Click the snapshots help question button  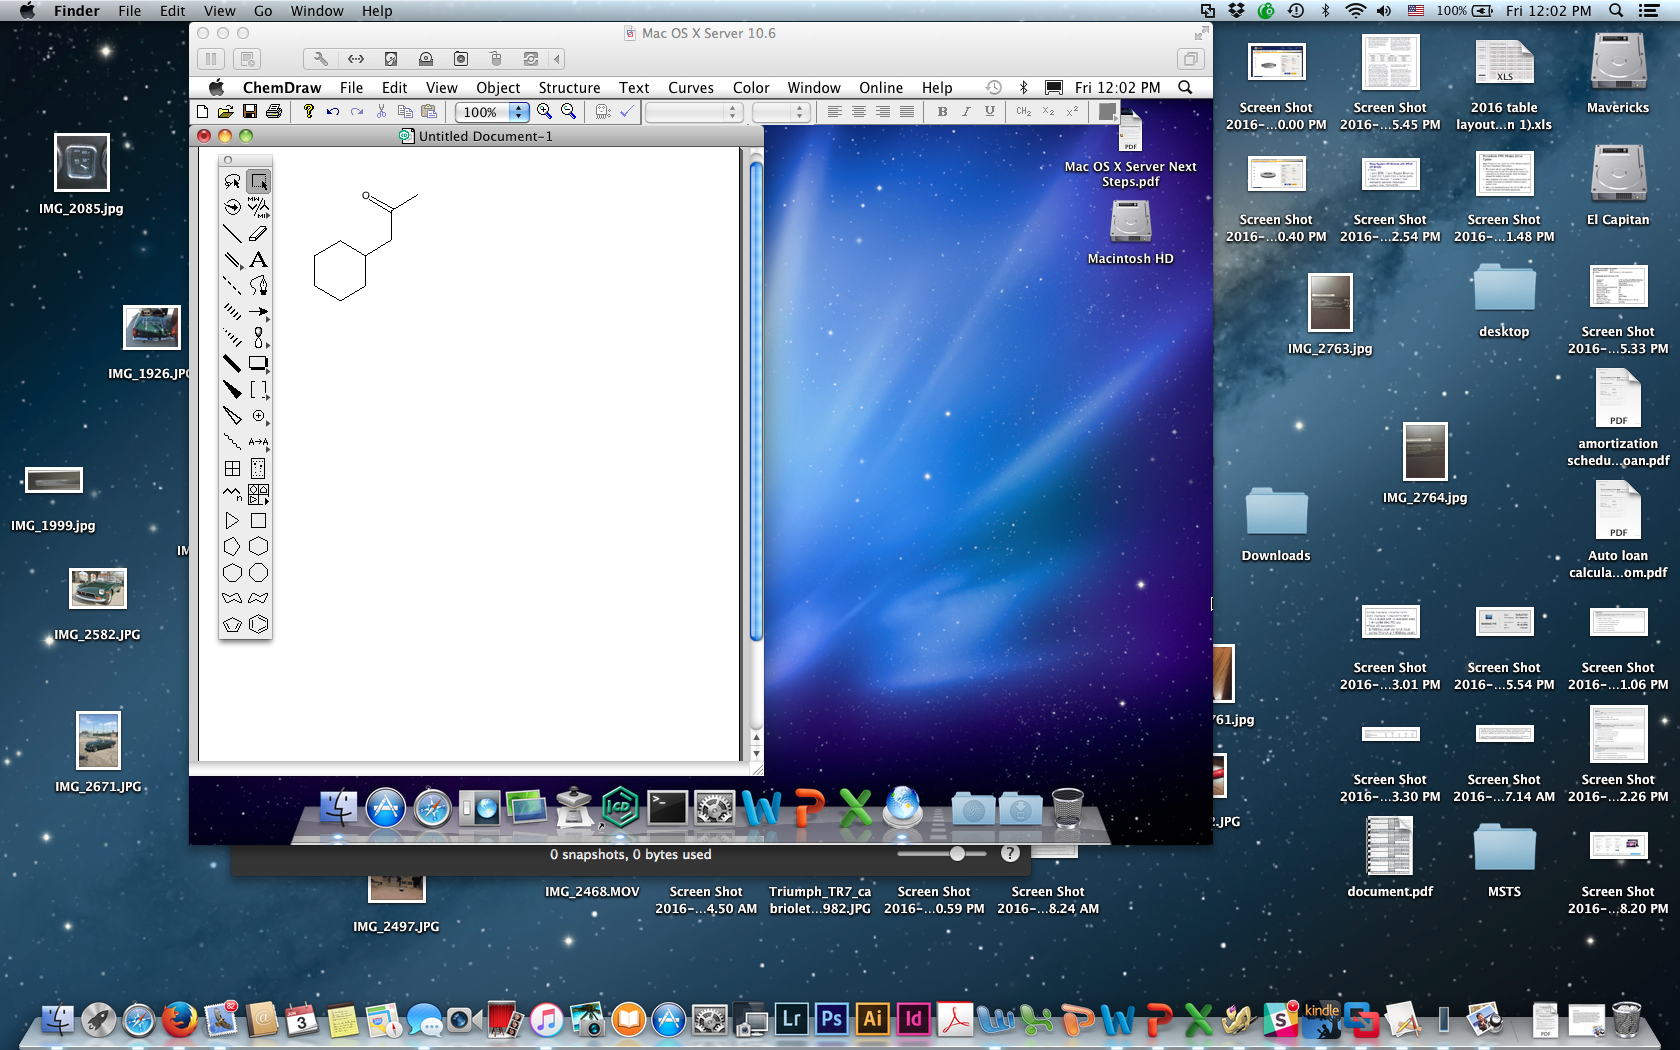pos(1010,854)
